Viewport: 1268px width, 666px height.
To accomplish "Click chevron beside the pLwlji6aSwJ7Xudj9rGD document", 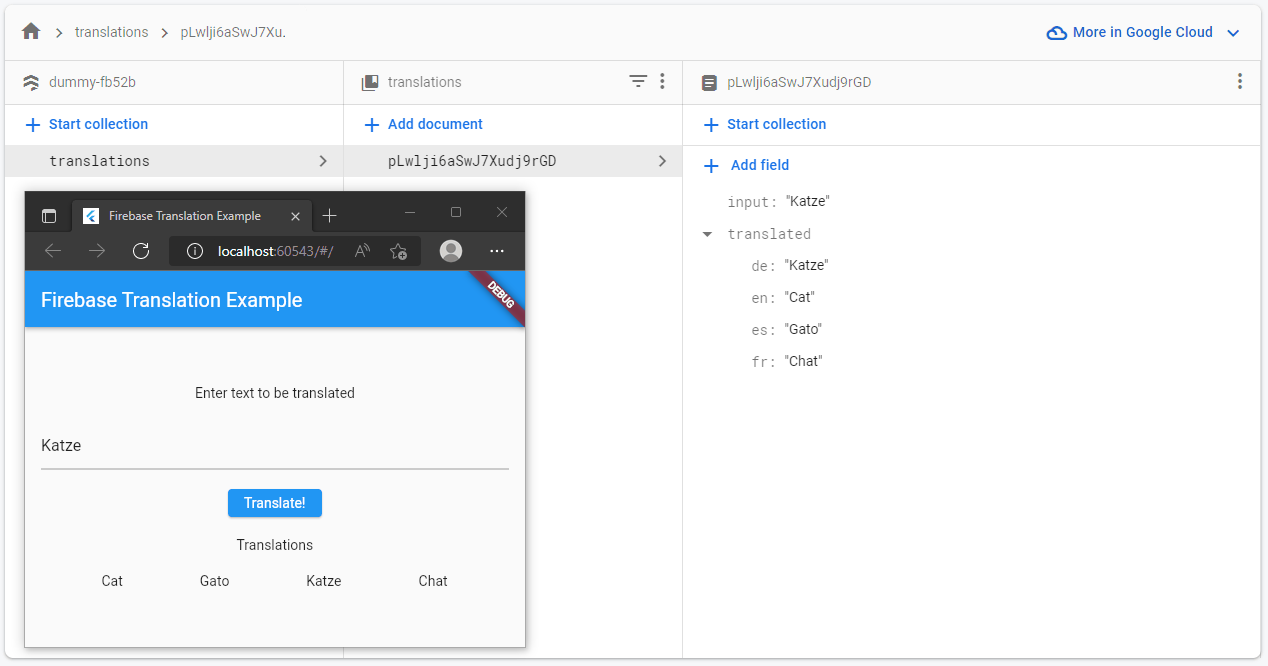I will tap(662, 161).
